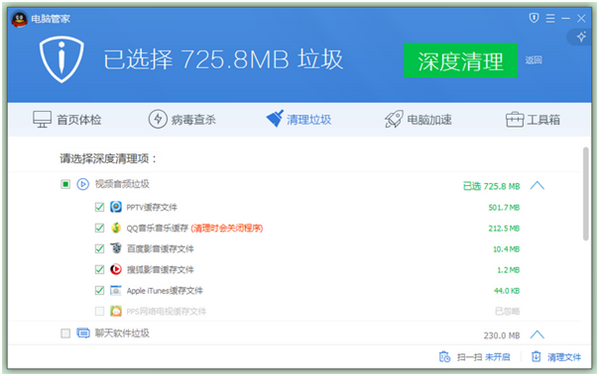600x376 pixels.
Task: Collapse the 聊天软件垃圾 section chevron
Action: tap(537, 335)
